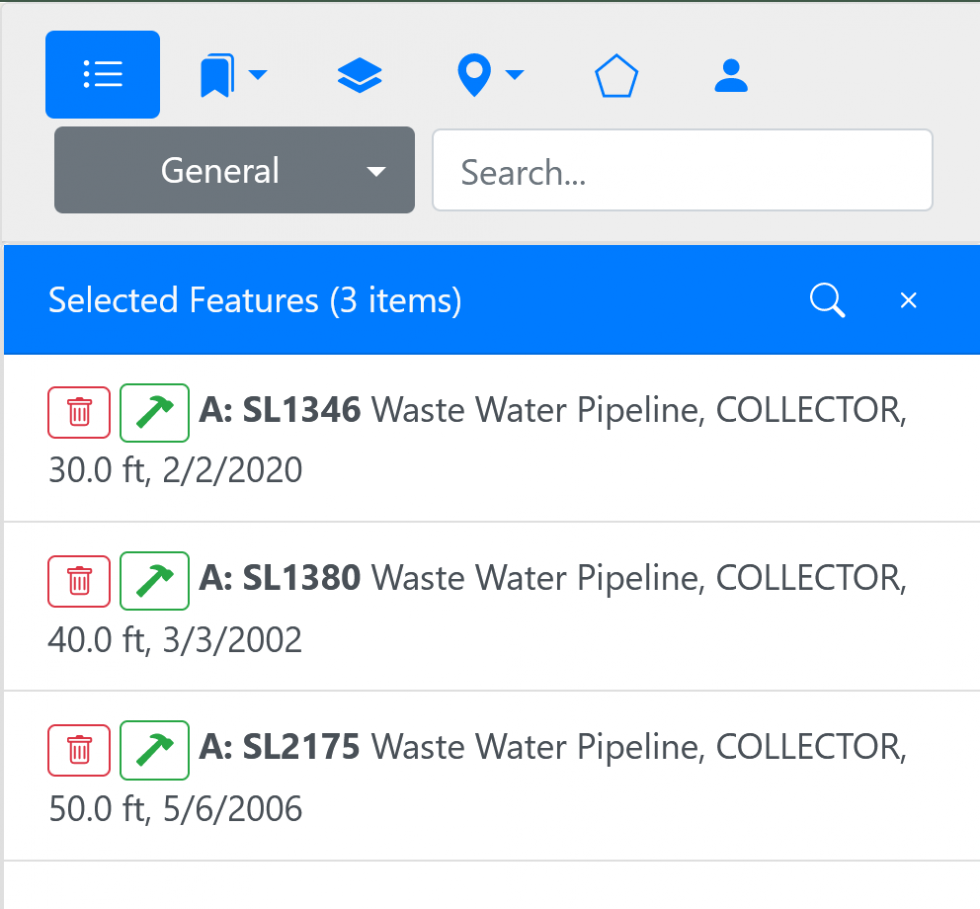Edit feature SL1346
980x909 pixels.
pos(154,412)
